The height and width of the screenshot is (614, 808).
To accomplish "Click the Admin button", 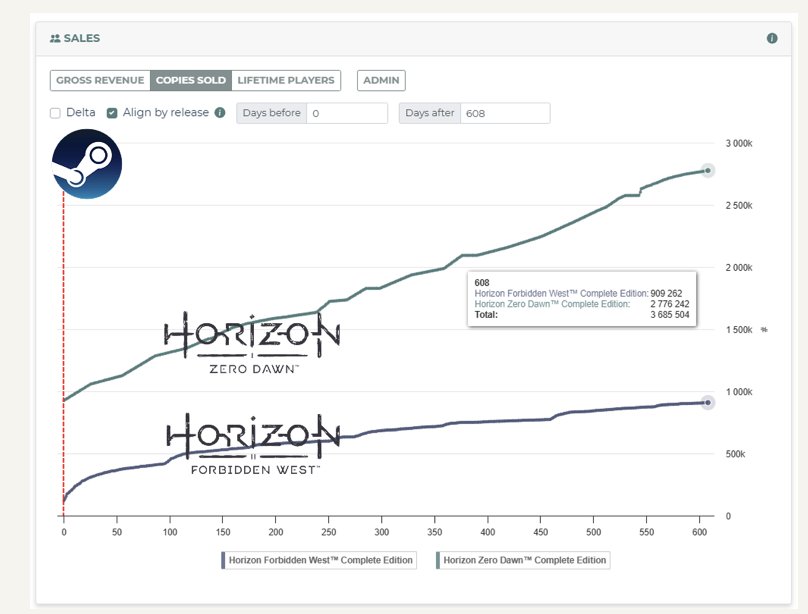I will (381, 80).
